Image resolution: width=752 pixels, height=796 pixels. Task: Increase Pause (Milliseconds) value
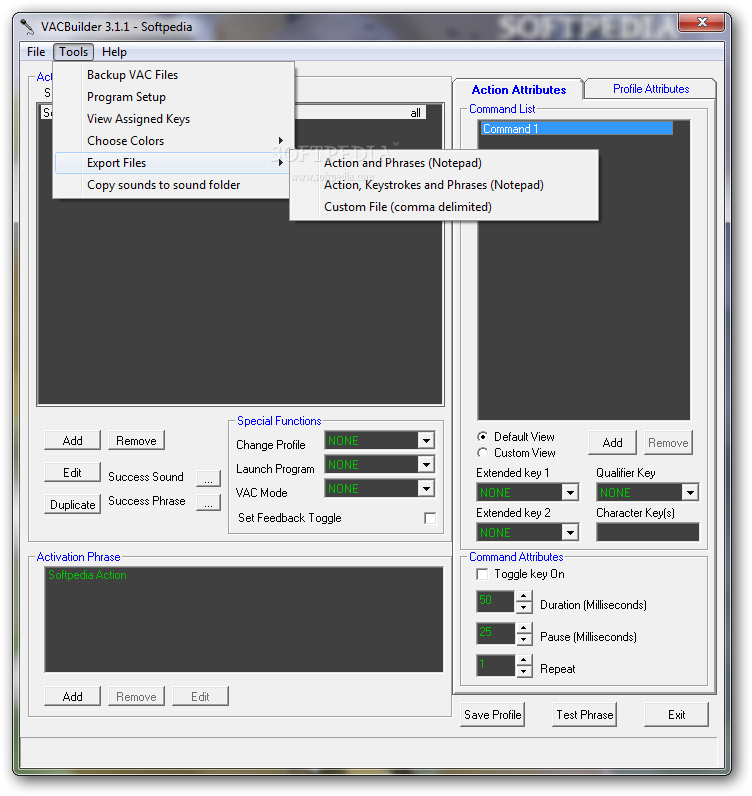pos(524,628)
